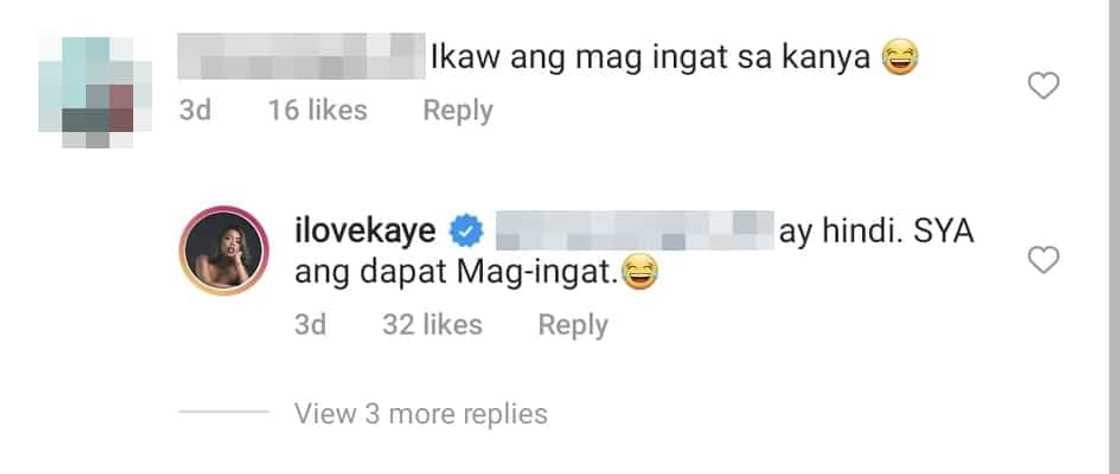The height and width of the screenshot is (474, 1120).
Task: Click the laughing emoji after "sa kanya"
Action: (x=899, y=57)
